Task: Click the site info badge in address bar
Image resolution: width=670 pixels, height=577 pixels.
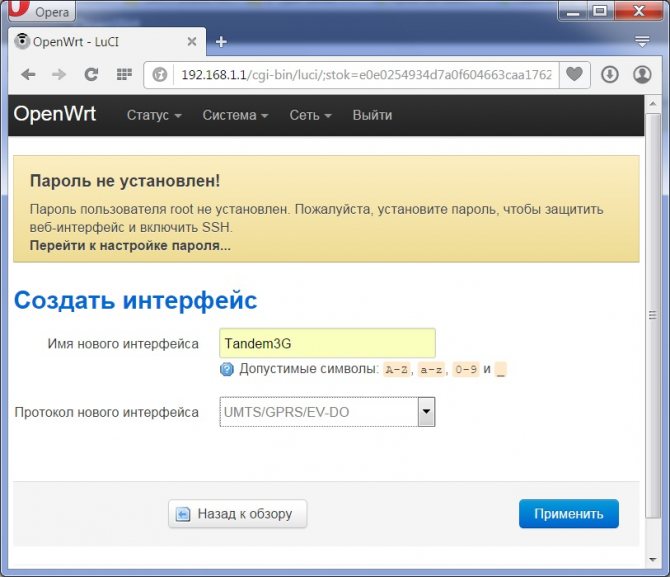Action: [160, 75]
